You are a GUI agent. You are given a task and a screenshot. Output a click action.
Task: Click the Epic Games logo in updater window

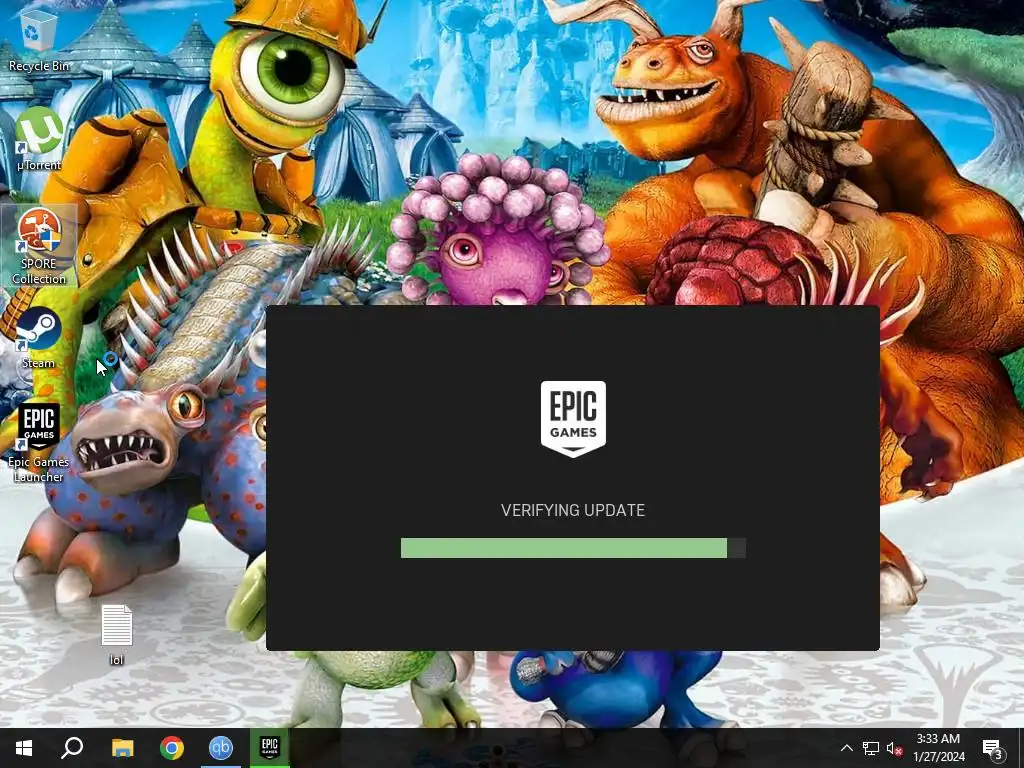(x=573, y=419)
